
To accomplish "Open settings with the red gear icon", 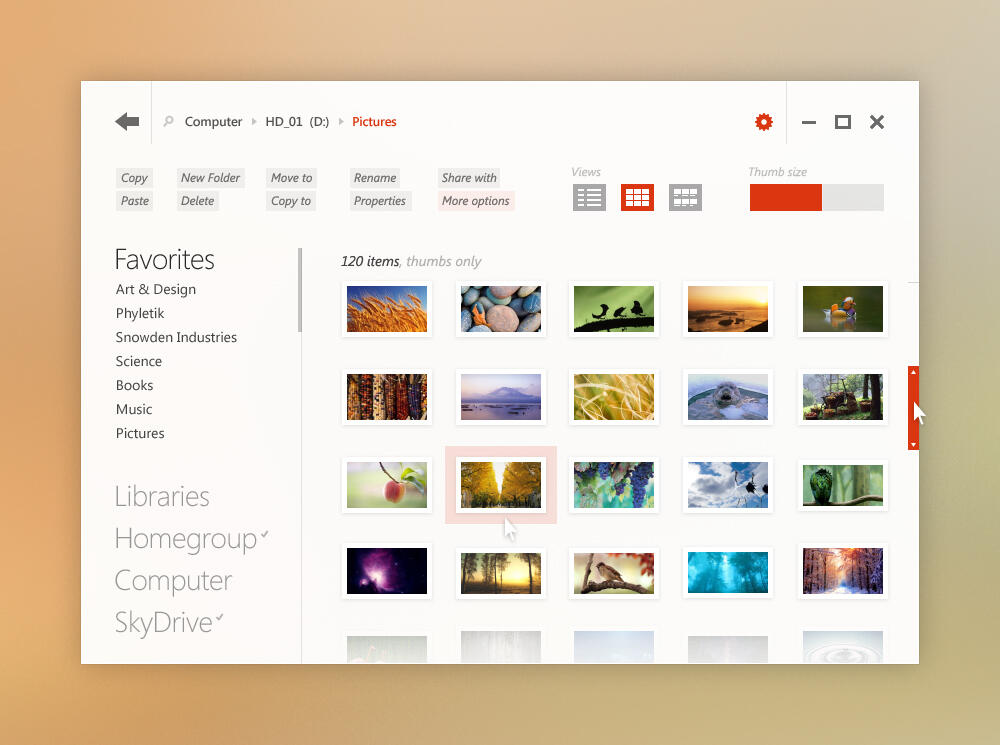I will (x=764, y=122).
